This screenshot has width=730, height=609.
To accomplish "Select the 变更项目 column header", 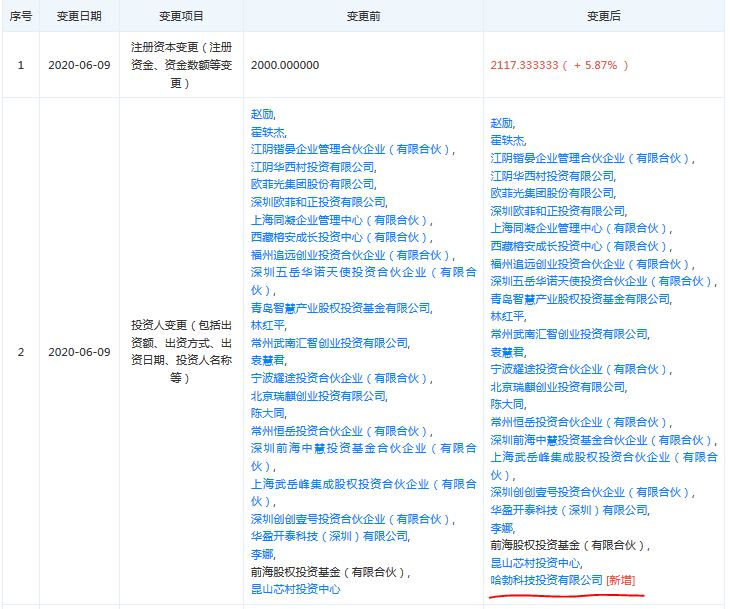I will (x=181, y=16).
